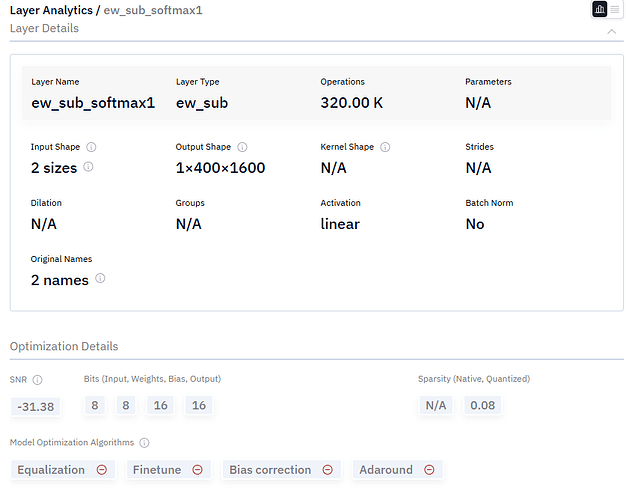Screen dimensions: 626x500
Task: Collapse the Layer Details section
Action: pyautogui.click(x=612, y=31)
